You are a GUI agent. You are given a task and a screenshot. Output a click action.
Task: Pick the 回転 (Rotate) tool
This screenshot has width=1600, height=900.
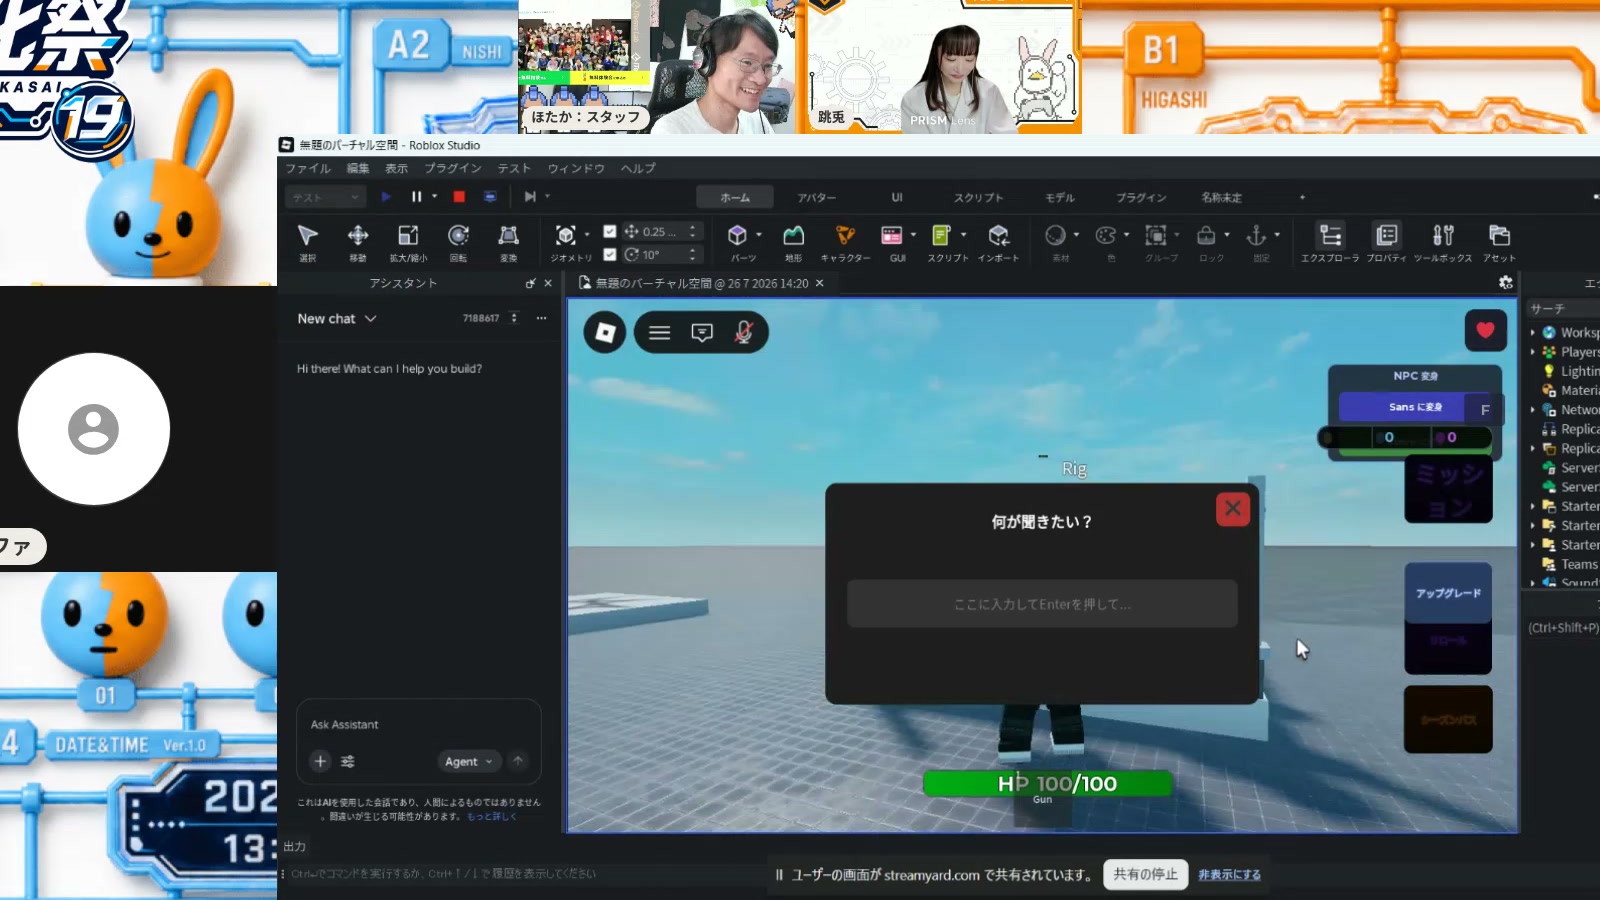[458, 236]
